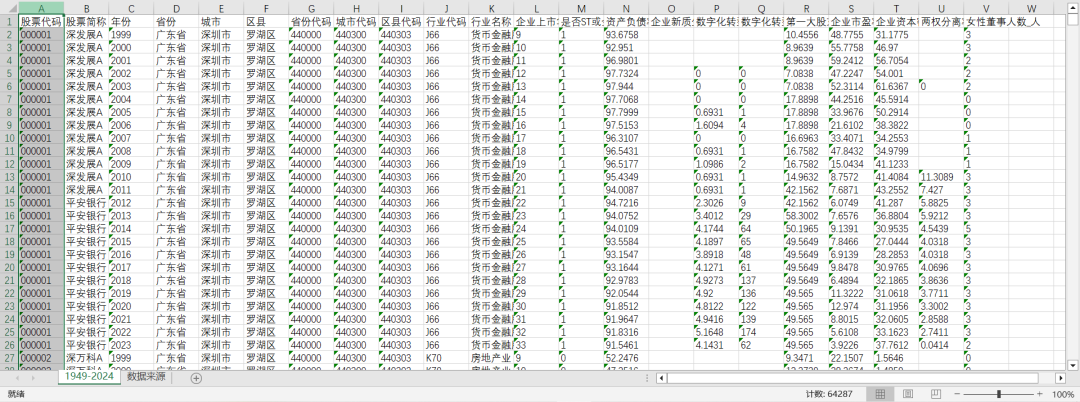
Task: Select the cell with value 0.0414
Action: [x=940, y=344]
